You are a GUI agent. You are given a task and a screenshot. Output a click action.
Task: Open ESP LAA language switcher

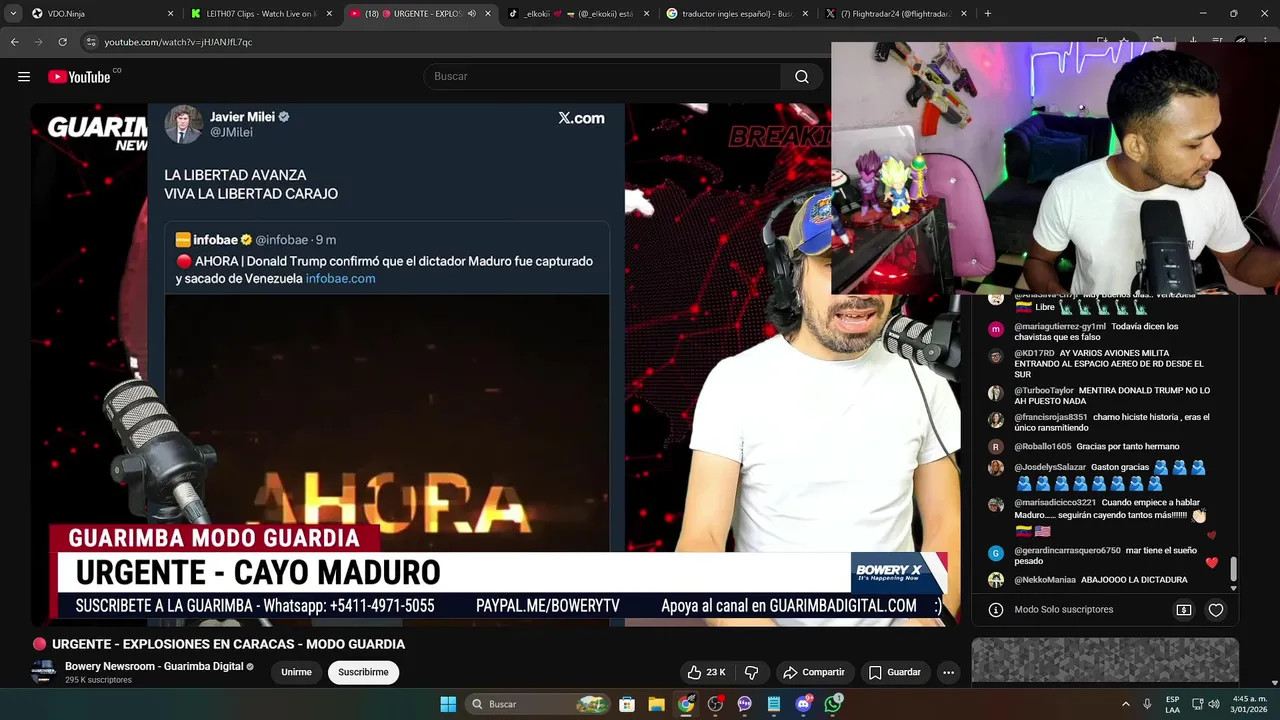[x=1172, y=704]
